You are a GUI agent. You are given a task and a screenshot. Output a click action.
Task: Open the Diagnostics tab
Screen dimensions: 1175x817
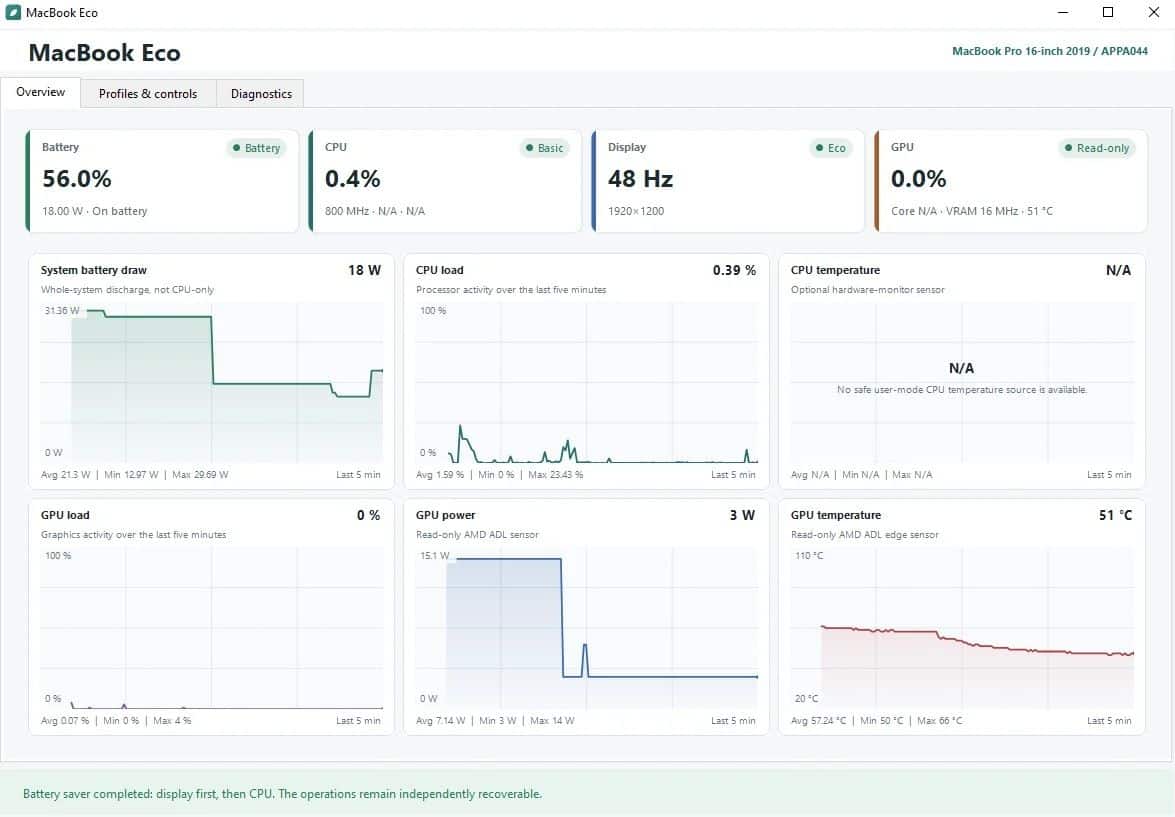click(261, 94)
